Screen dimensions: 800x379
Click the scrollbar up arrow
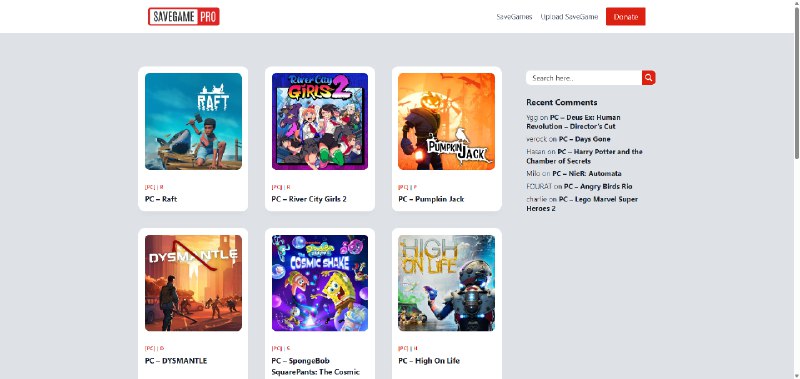pyautogui.click(x=796, y=4)
